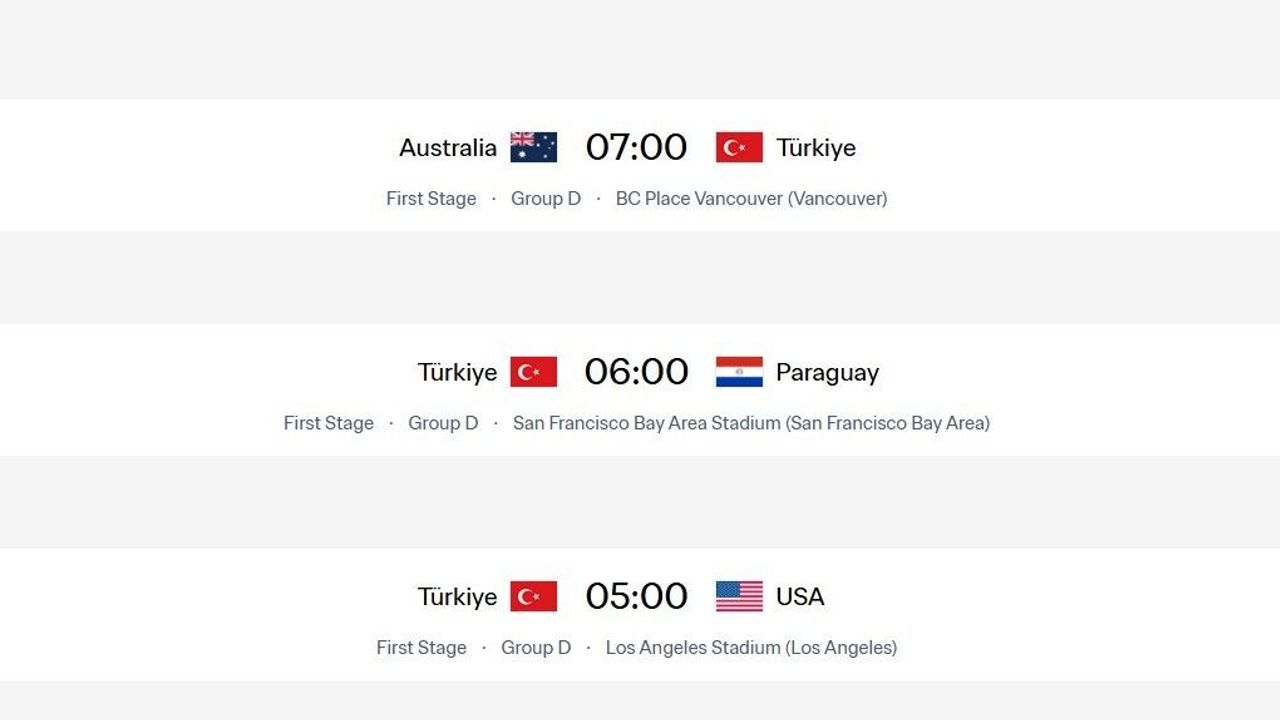This screenshot has height=720, width=1280.
Task: Open the Australia team name link
Action: tap(448, 148)
